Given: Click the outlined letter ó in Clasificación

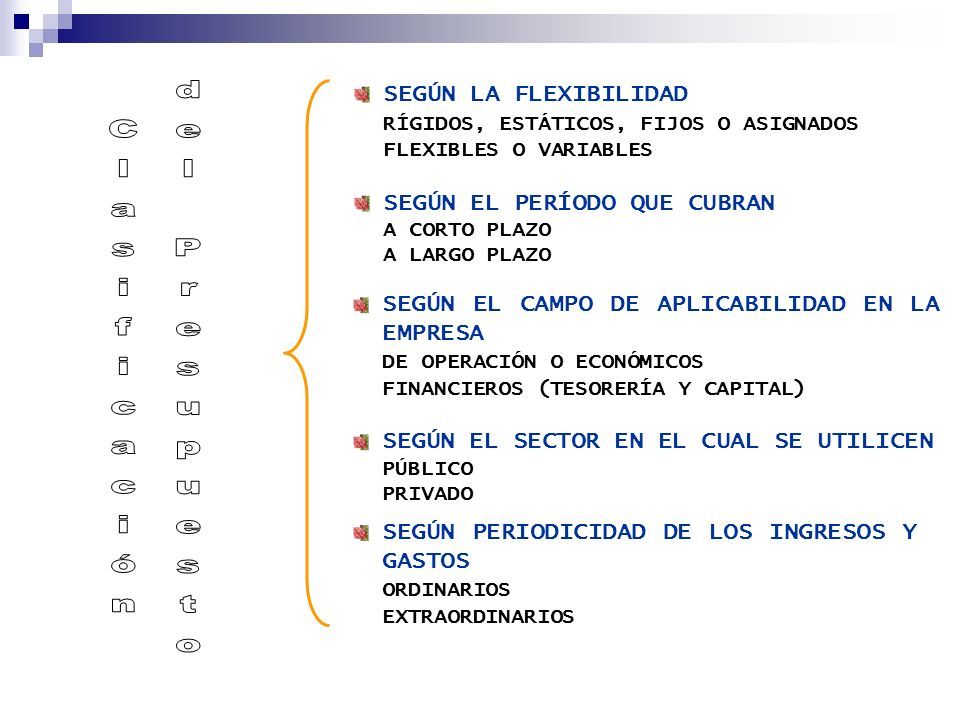Looking at the screenshot, I should 123,563.
